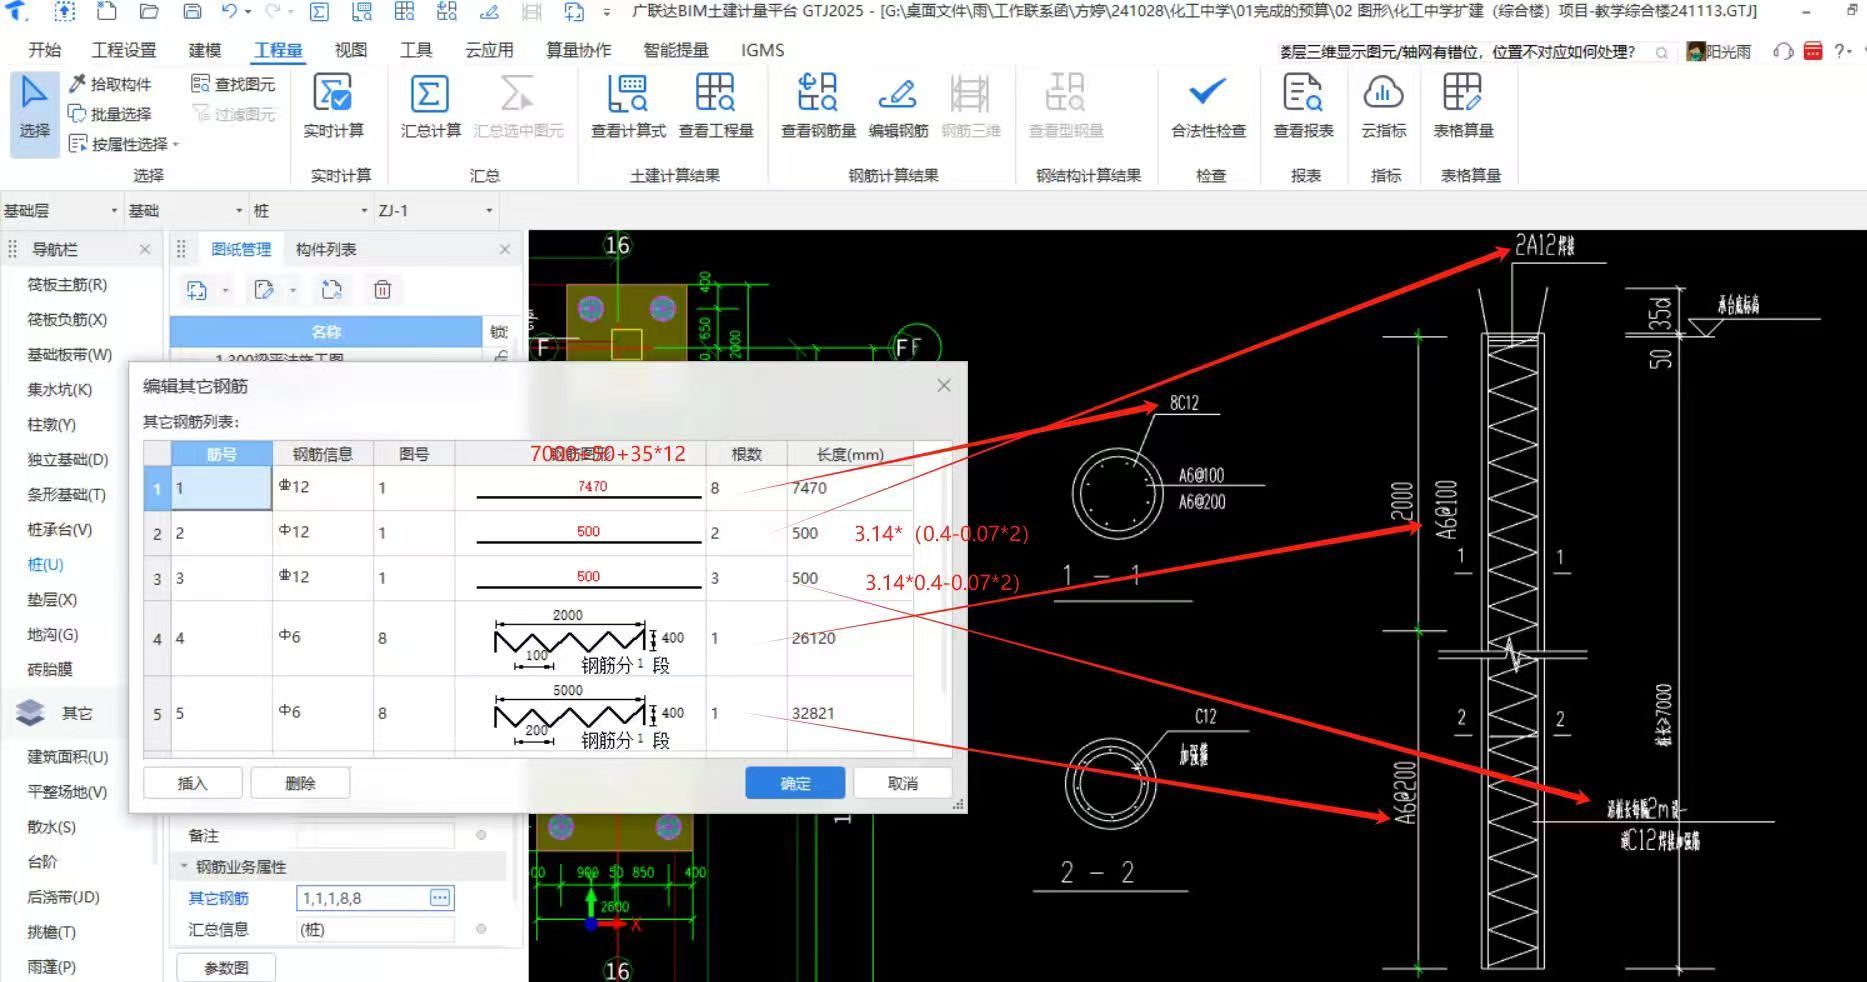Viewport: 1867px width, 982px height.
Task: Switch to the 建模 ribbon tab
Action: tap(205, 50)
